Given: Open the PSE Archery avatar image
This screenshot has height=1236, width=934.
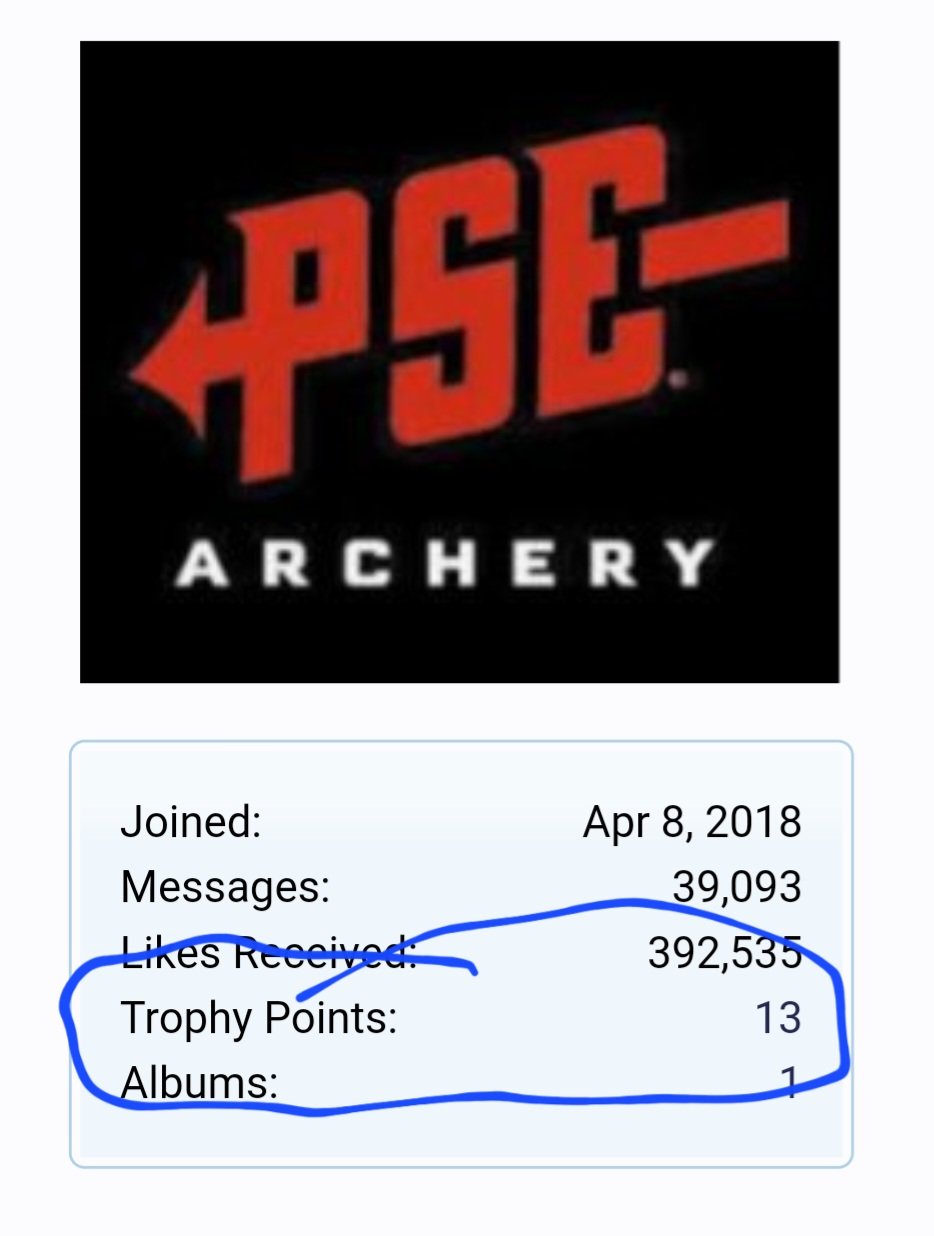Looking at the screenshot, I should [x=459, y=362].
